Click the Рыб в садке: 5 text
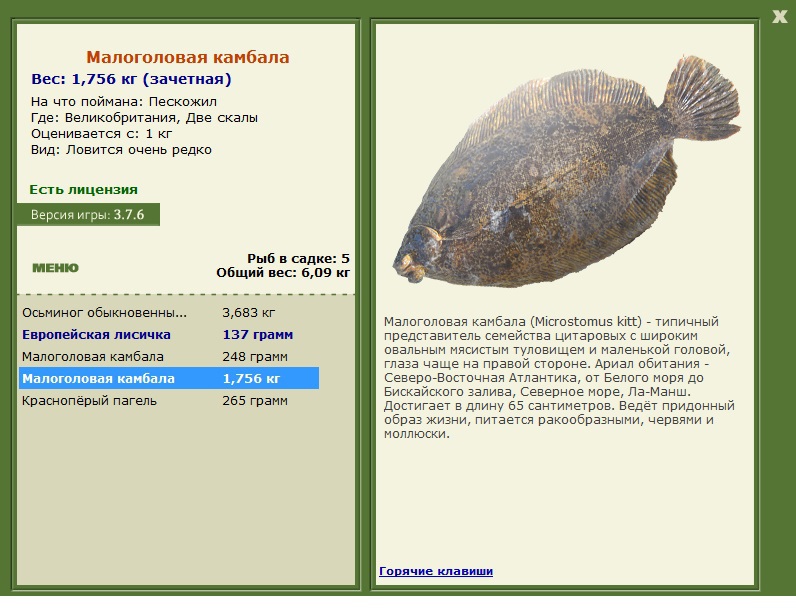 298,258
